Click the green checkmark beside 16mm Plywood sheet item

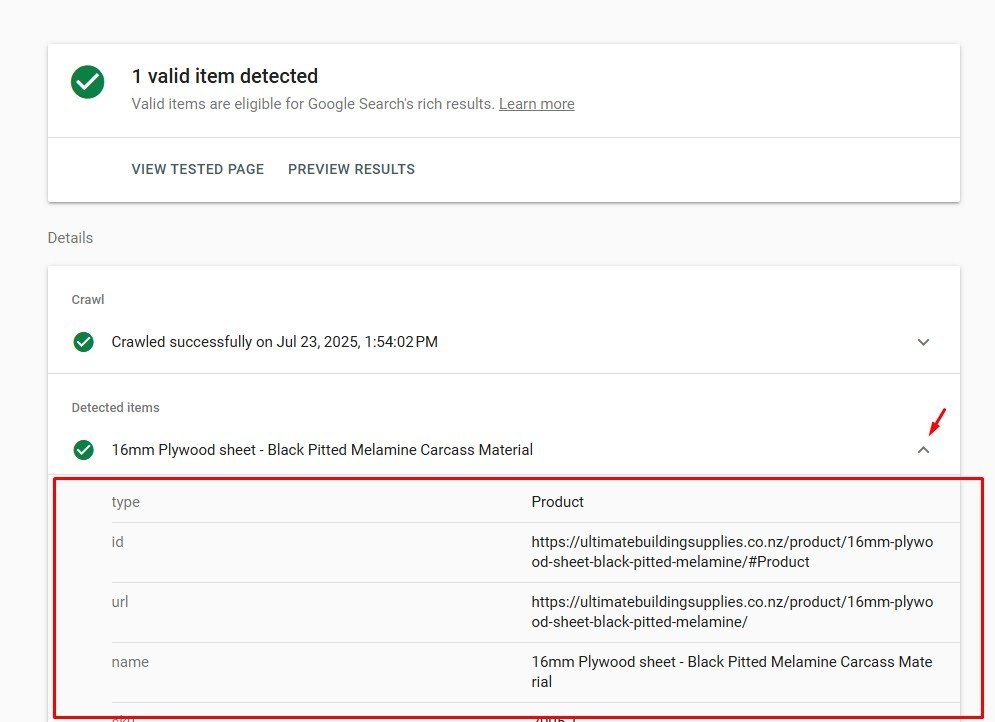84,450
